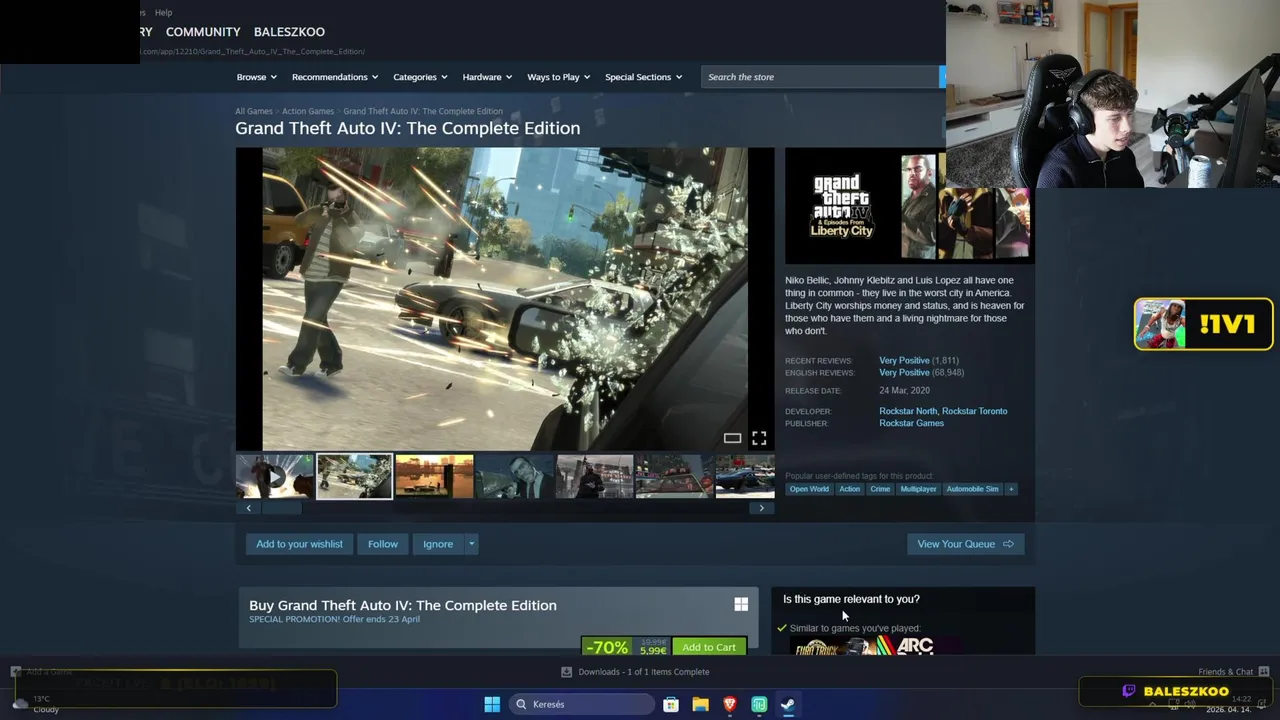Click Add a Game
Image resolution: width=1280 pixels, height=720 pixels.
(41, 672)
